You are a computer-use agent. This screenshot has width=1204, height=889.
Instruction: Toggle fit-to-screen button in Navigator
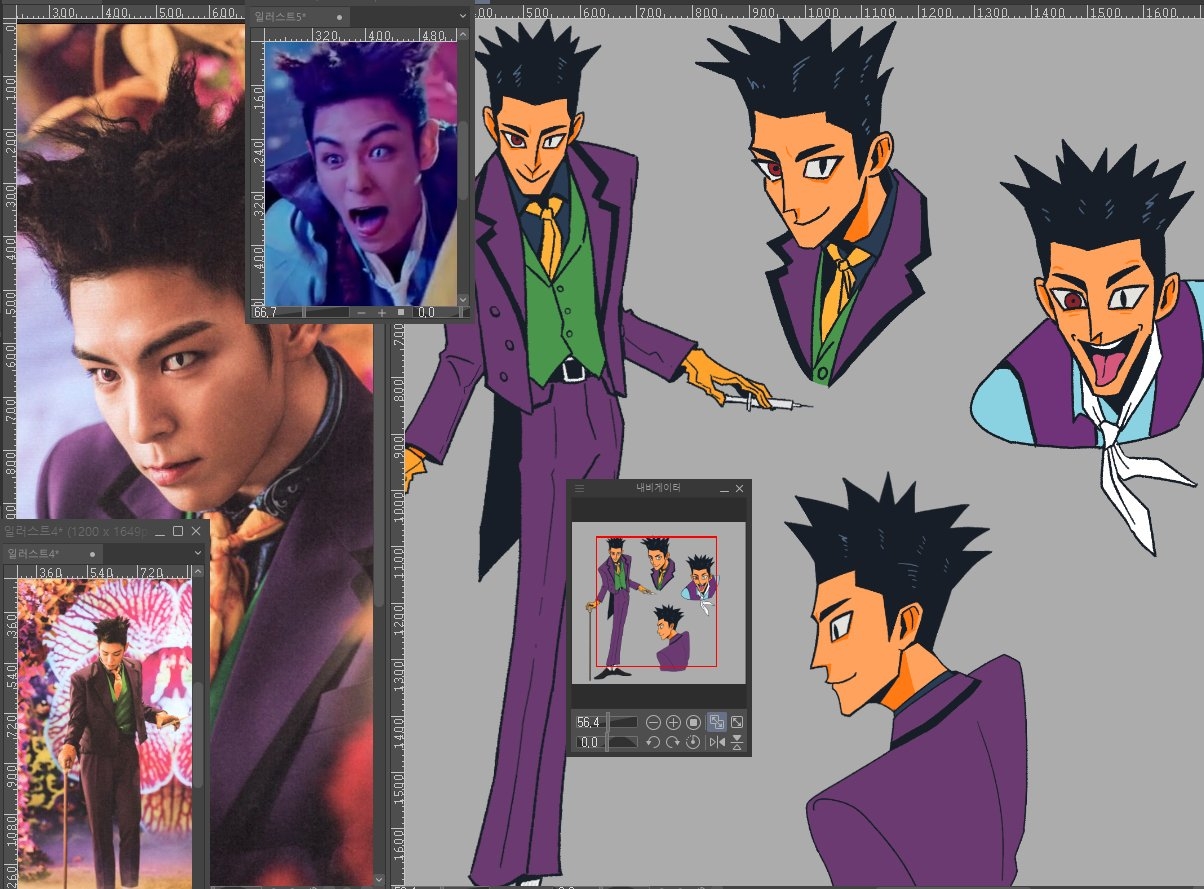click(x=716, y=722)
